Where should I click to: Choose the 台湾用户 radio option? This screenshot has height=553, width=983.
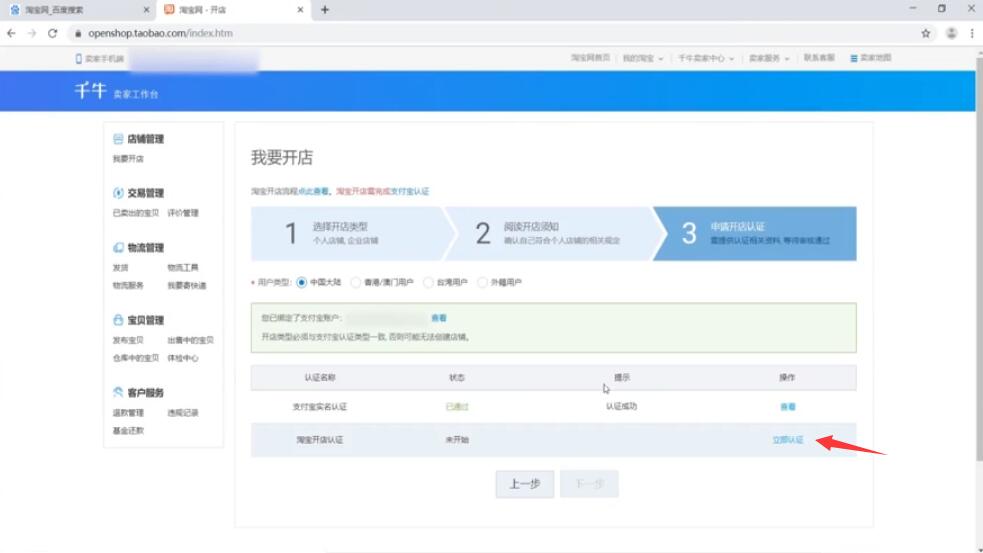tap(429, 282)
